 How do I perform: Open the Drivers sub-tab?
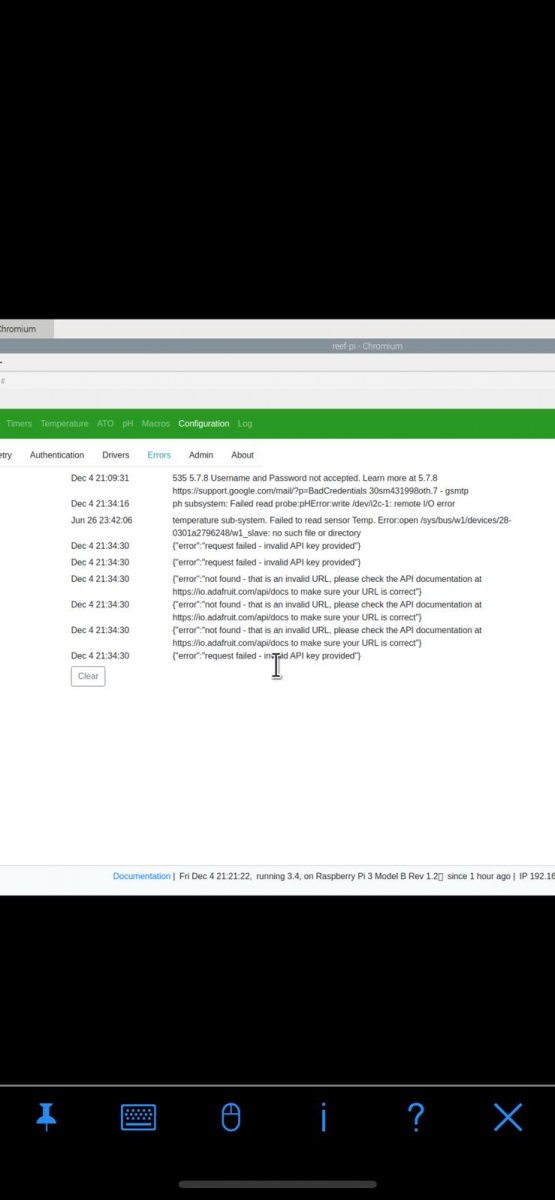pos(116,455)
